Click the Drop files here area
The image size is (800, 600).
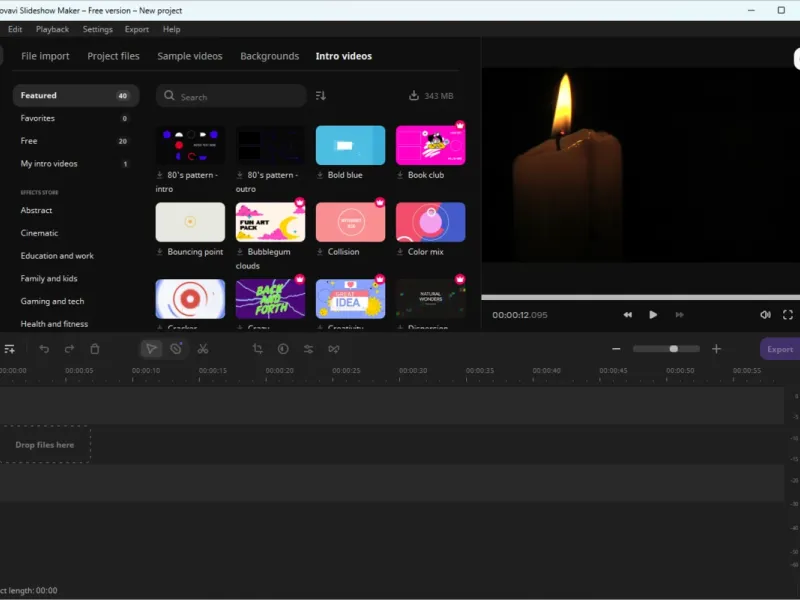tap(45, 445)
